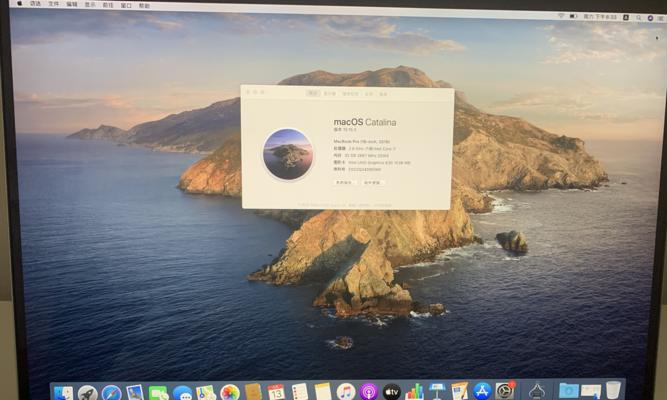Viewport: 667px width, 400px height.
Task: Close the About This Mac window
Action: tap(248, 92)
